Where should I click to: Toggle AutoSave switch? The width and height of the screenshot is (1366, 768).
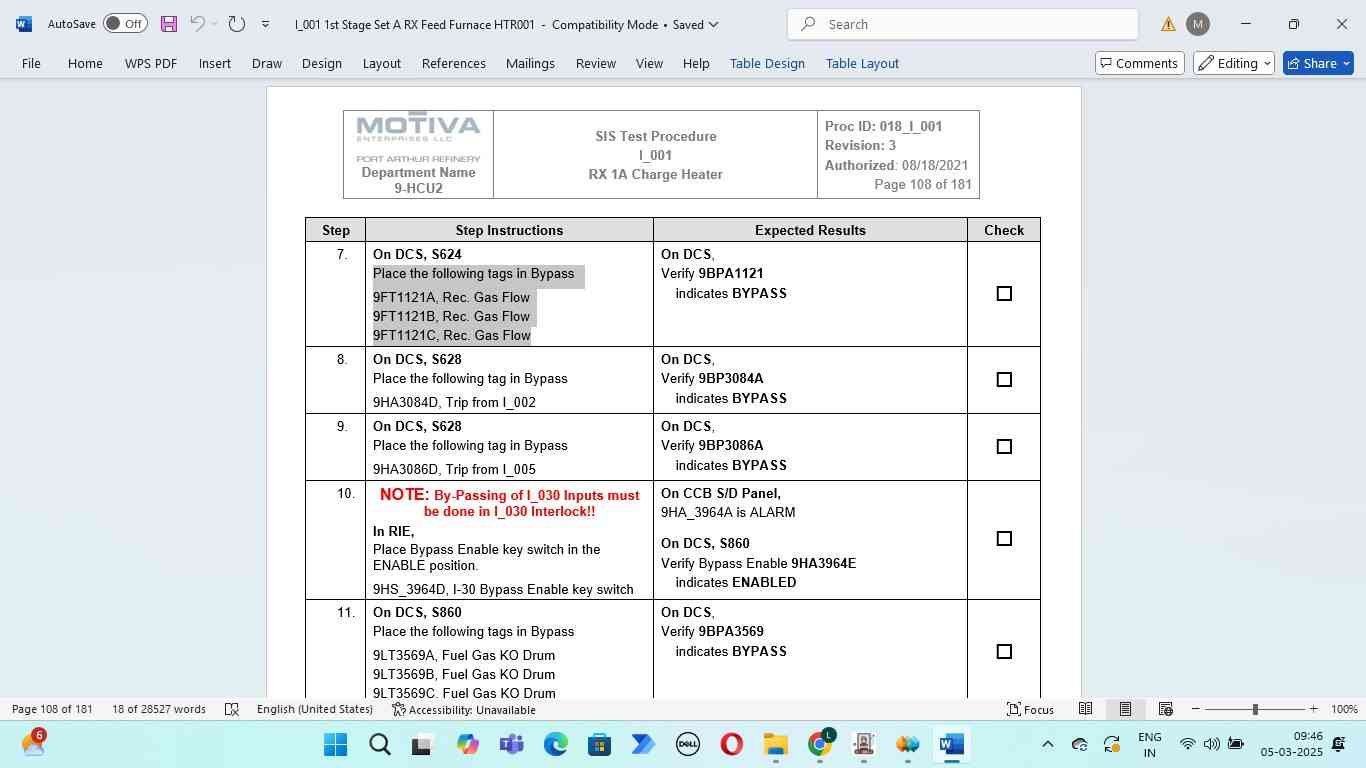pyautogui.click(x=126, y=24)
